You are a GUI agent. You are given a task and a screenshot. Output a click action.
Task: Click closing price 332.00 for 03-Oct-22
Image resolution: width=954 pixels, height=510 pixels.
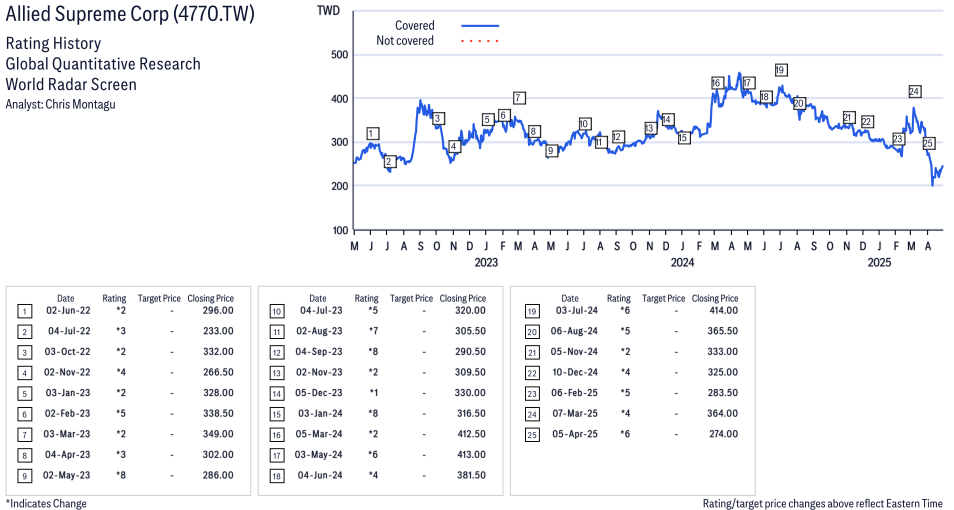218,352
